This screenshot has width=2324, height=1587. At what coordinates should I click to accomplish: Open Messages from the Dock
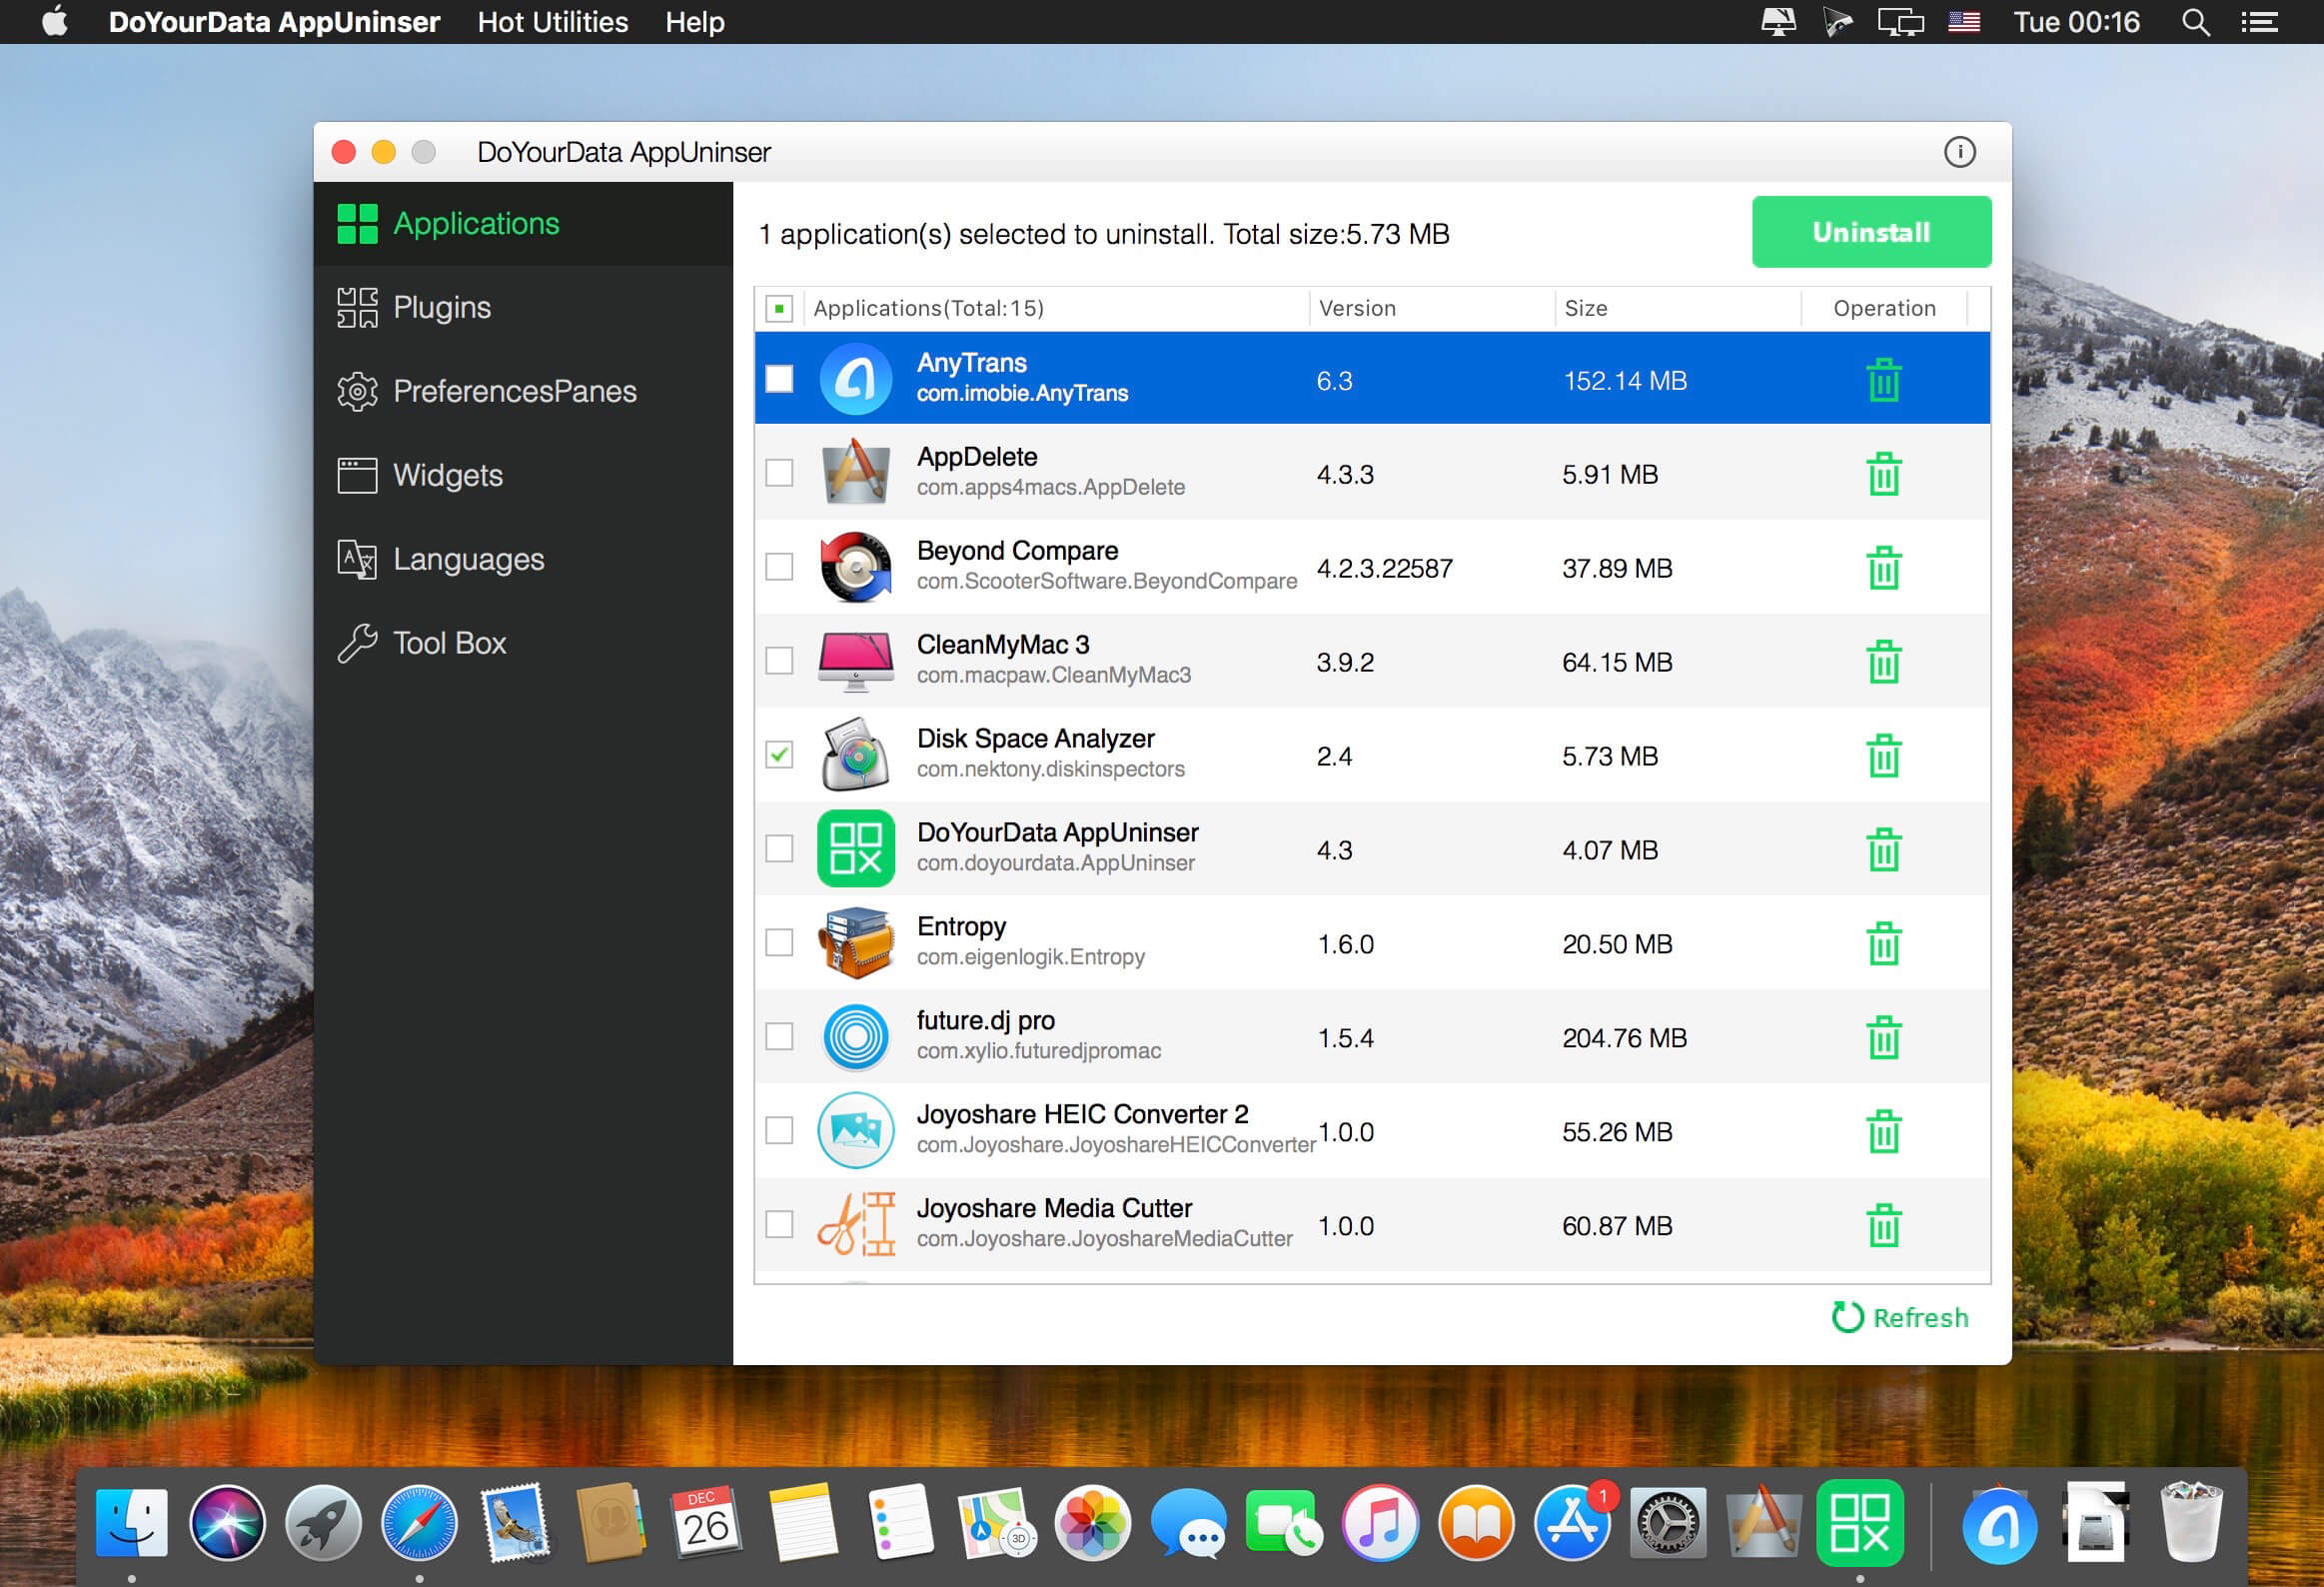coord(1188,1523)
